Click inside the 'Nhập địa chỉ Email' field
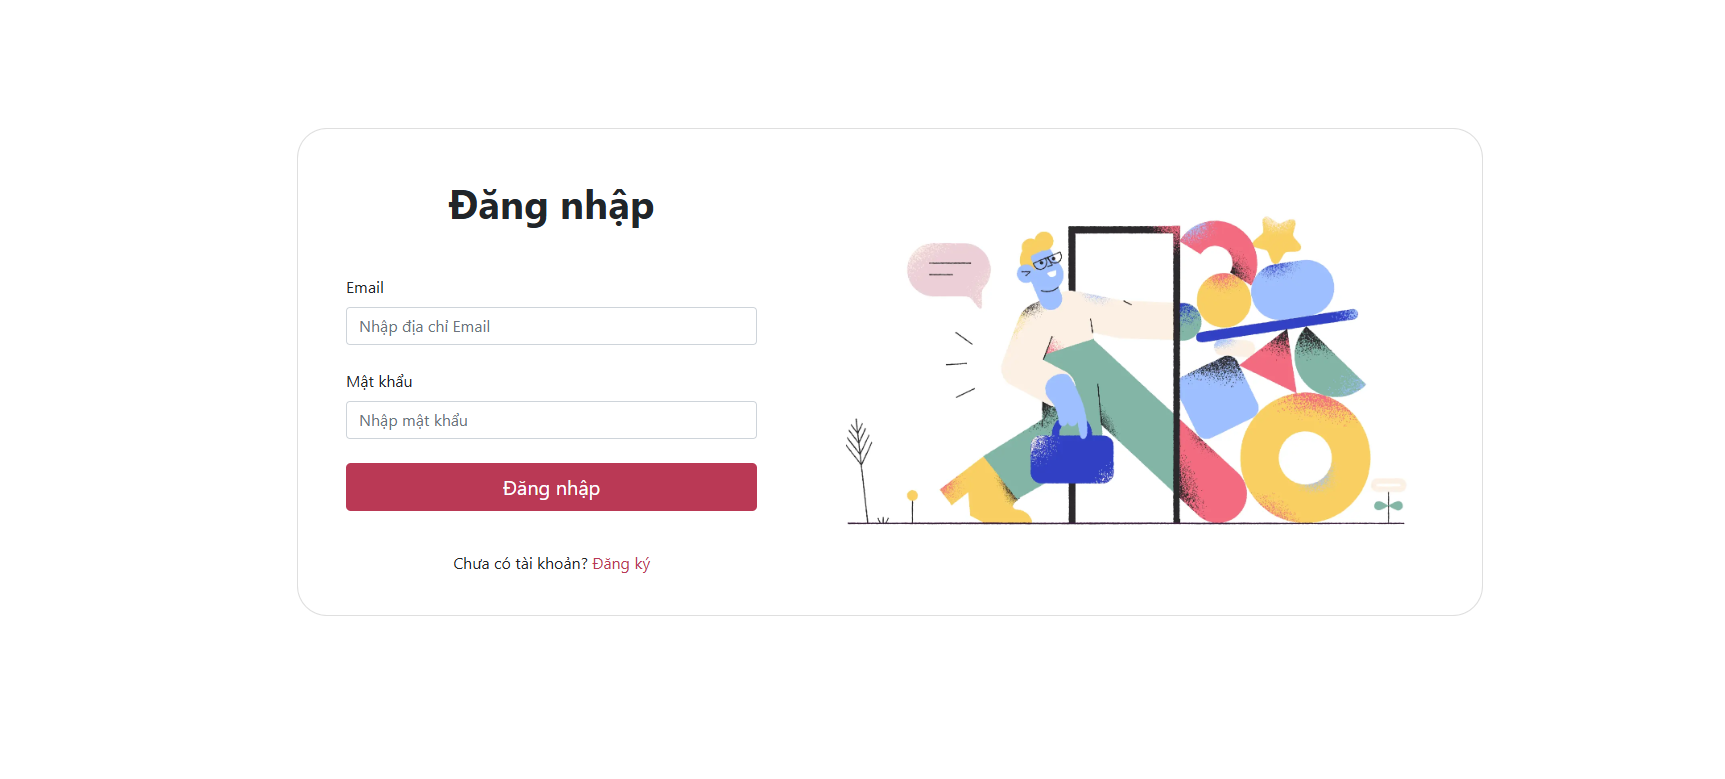 pos(550,326)
